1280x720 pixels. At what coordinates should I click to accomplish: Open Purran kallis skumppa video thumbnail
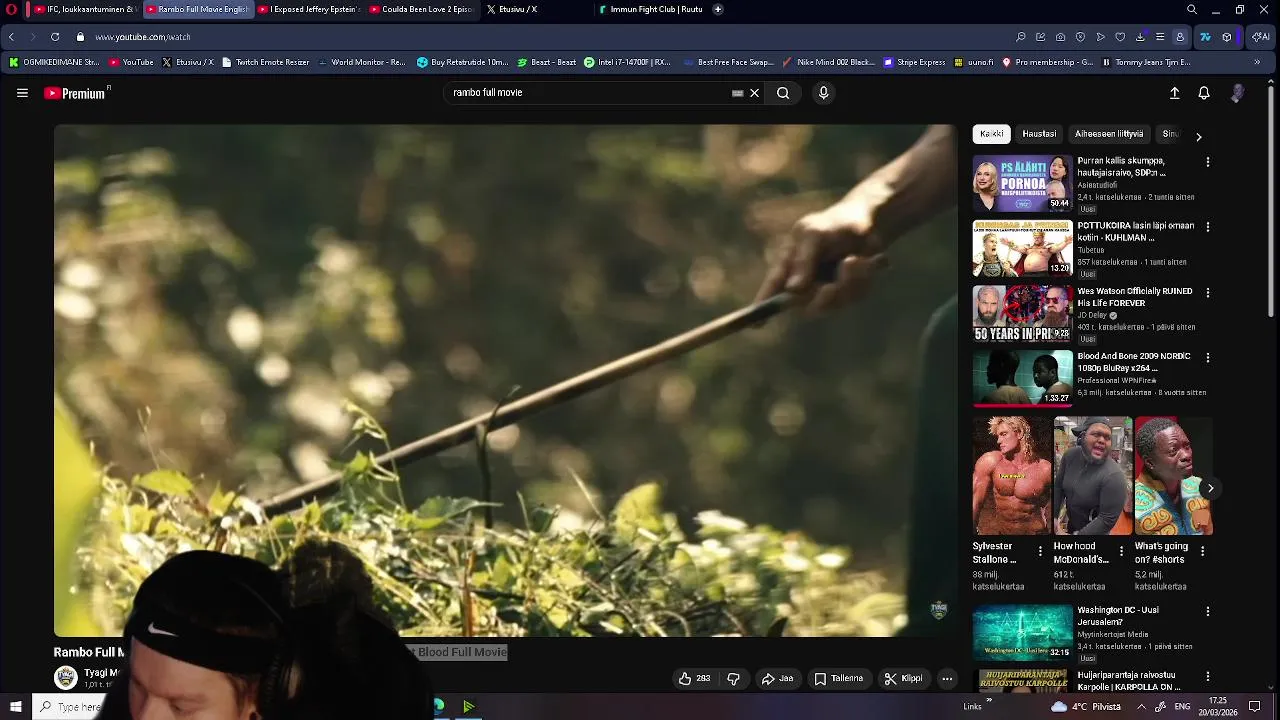click(1022, 182)
